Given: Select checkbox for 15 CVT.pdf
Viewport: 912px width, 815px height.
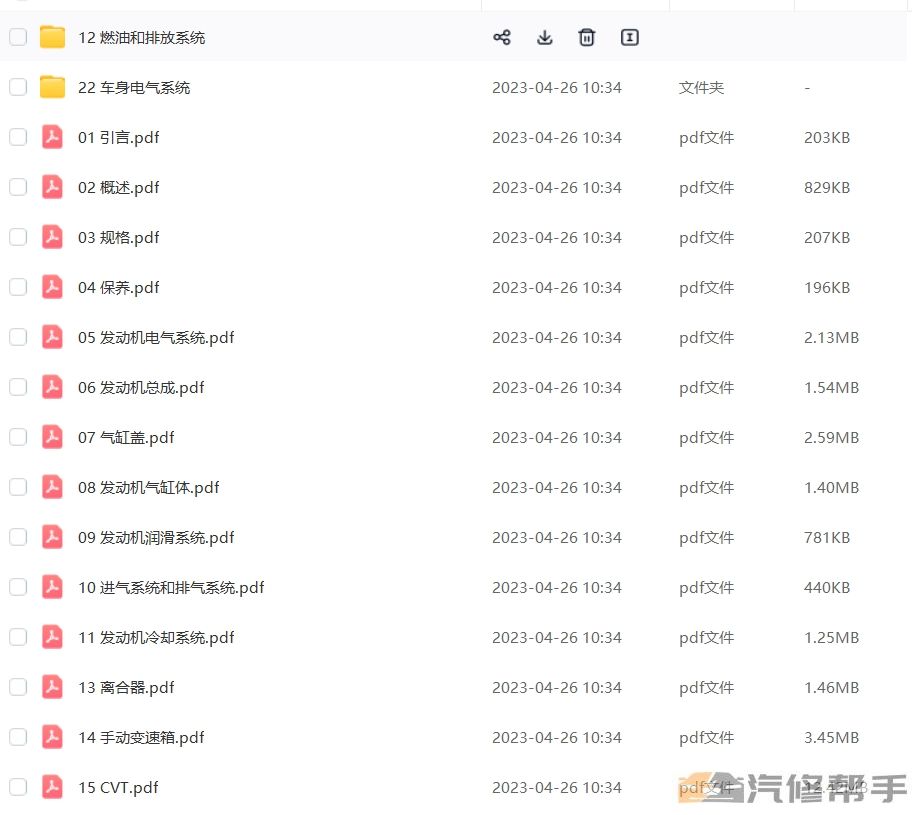Looking at the screenshot, I should tap(18, 788).
